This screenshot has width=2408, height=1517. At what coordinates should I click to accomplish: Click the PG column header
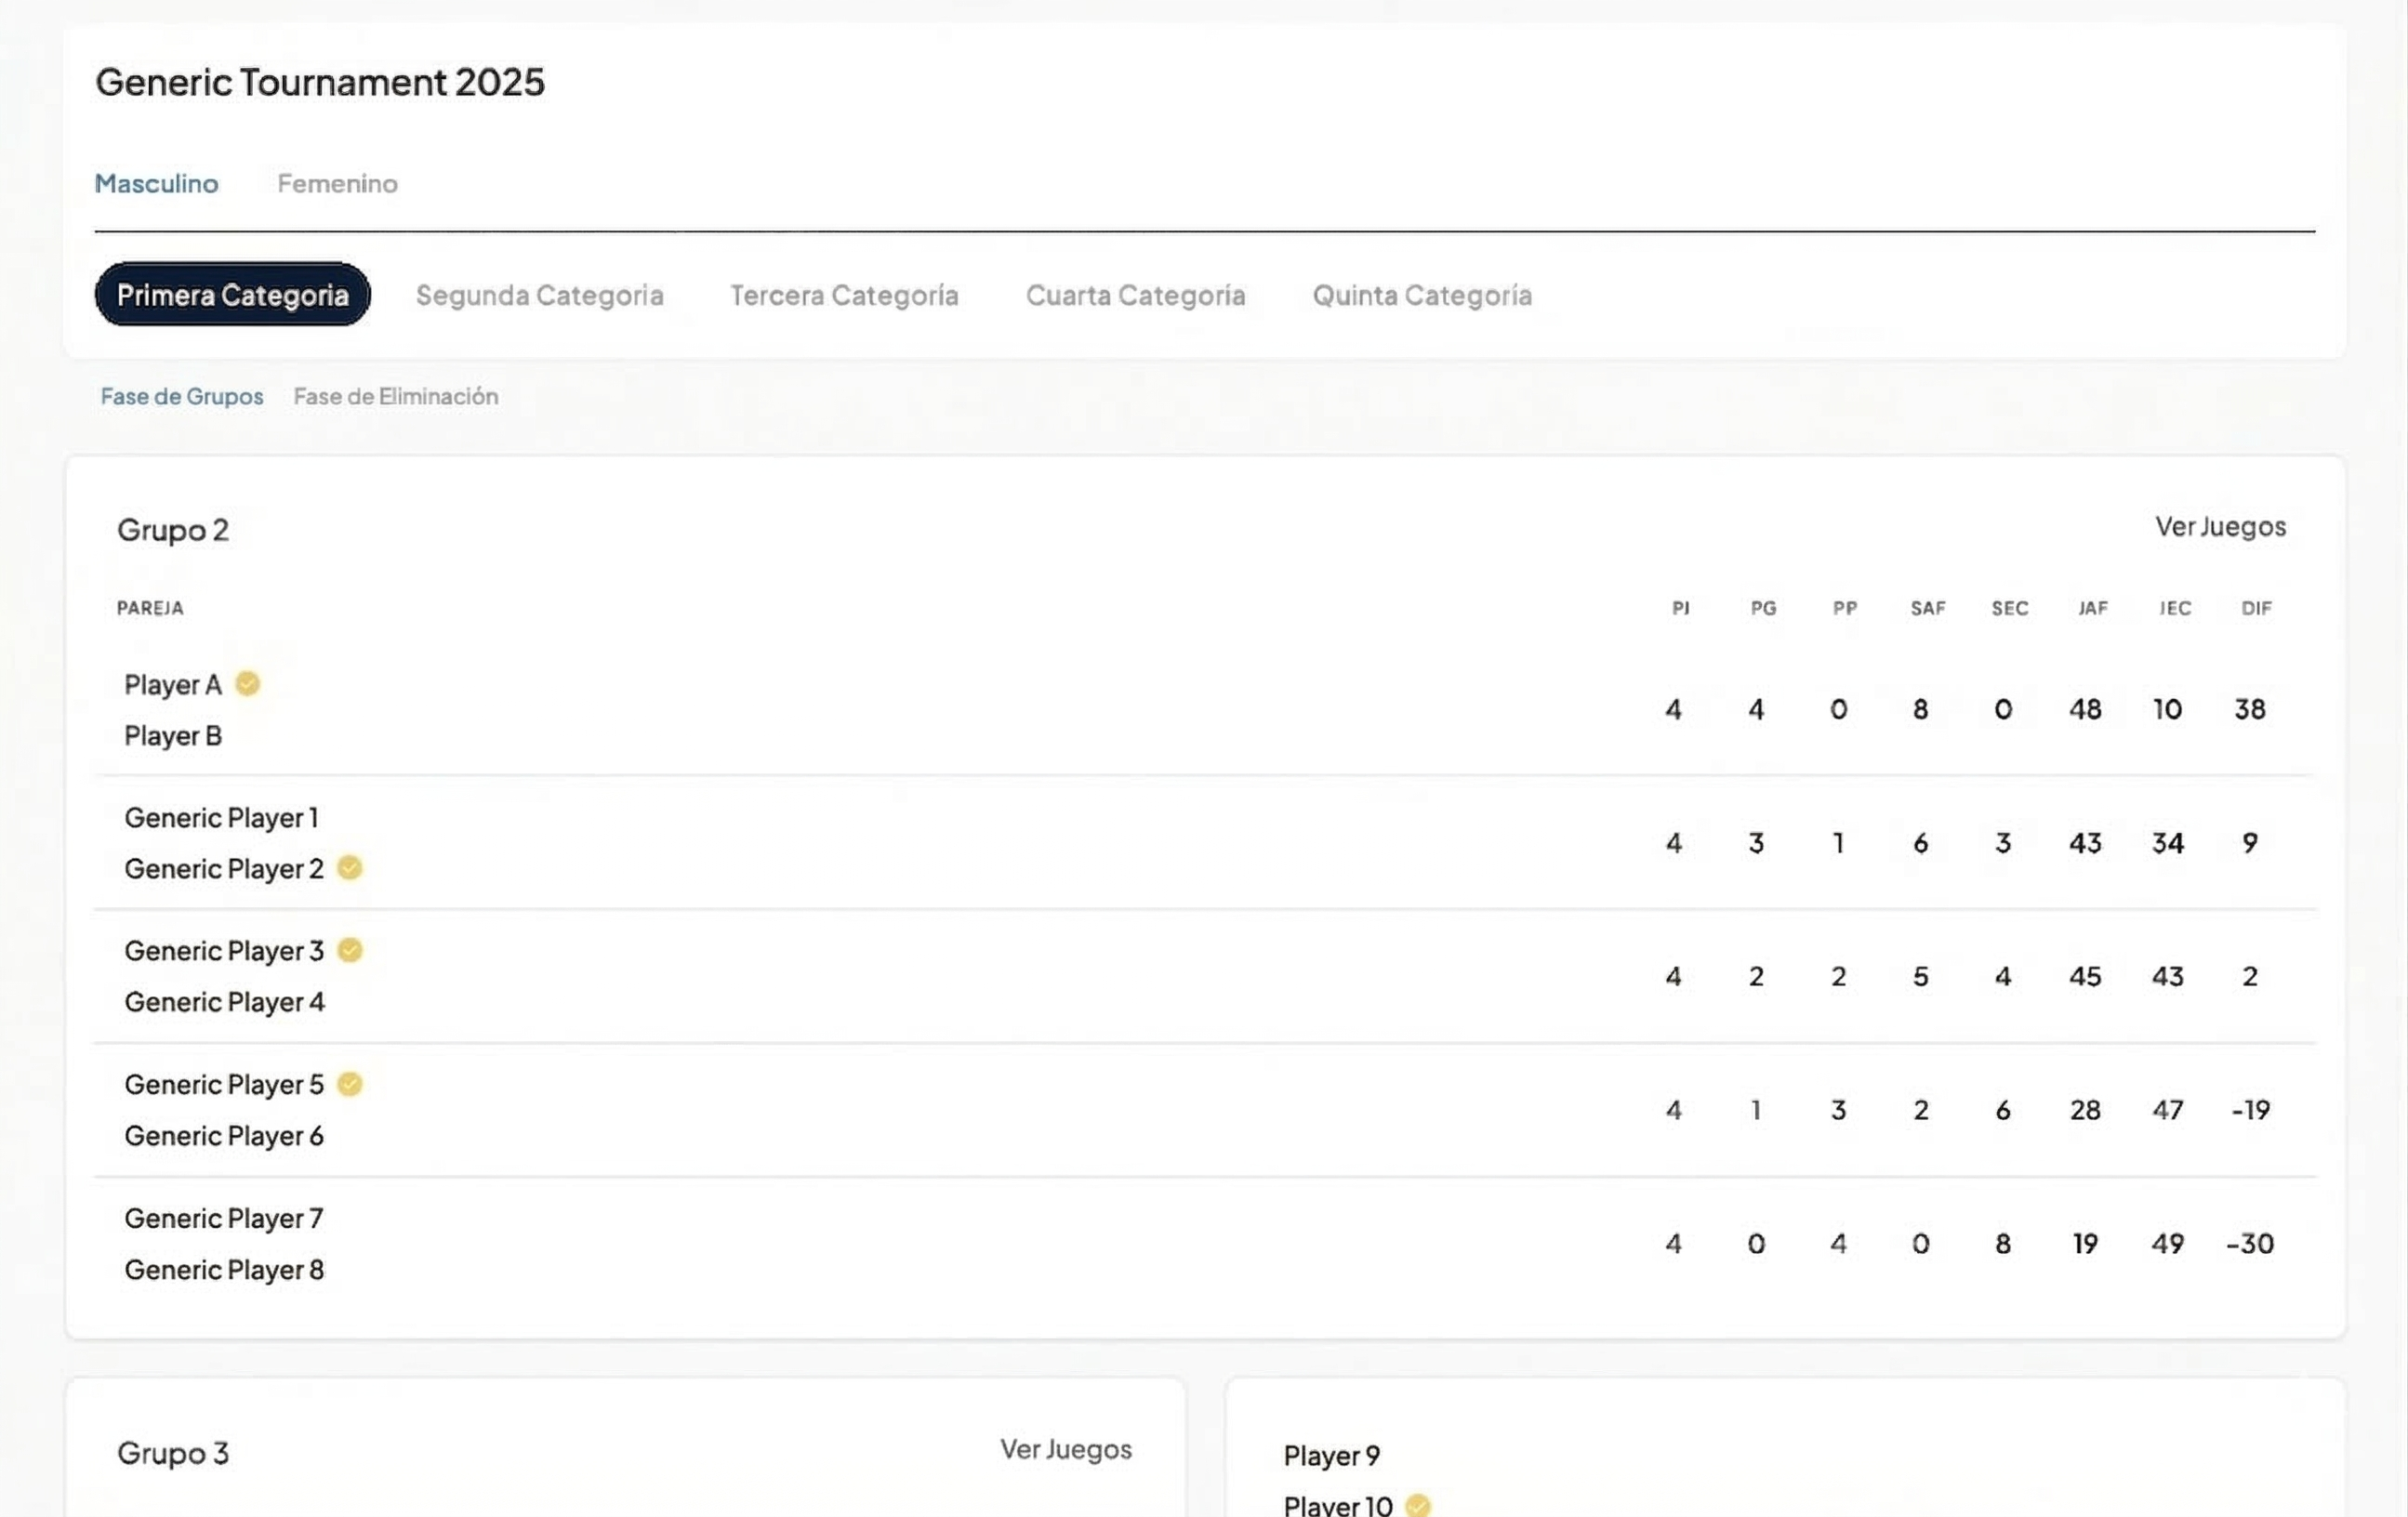pyautogui.click(x=1763, y=608)
